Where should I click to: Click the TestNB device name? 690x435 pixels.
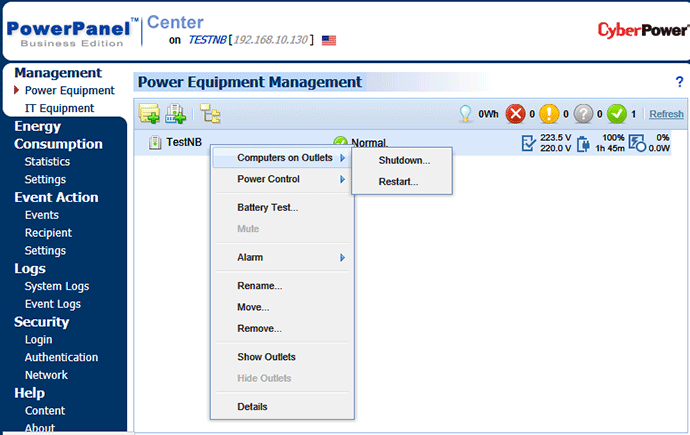point(184,142)
